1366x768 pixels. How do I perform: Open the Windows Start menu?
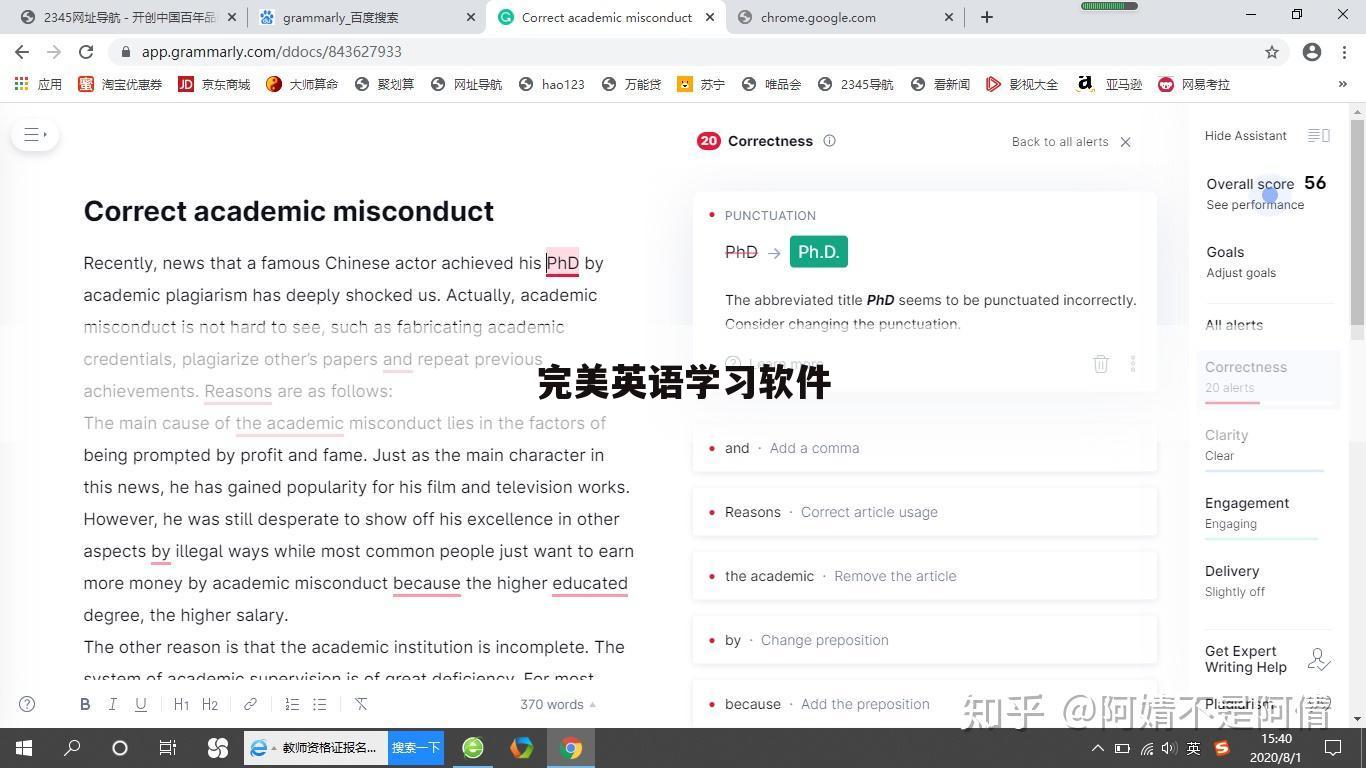coord(24,747)
